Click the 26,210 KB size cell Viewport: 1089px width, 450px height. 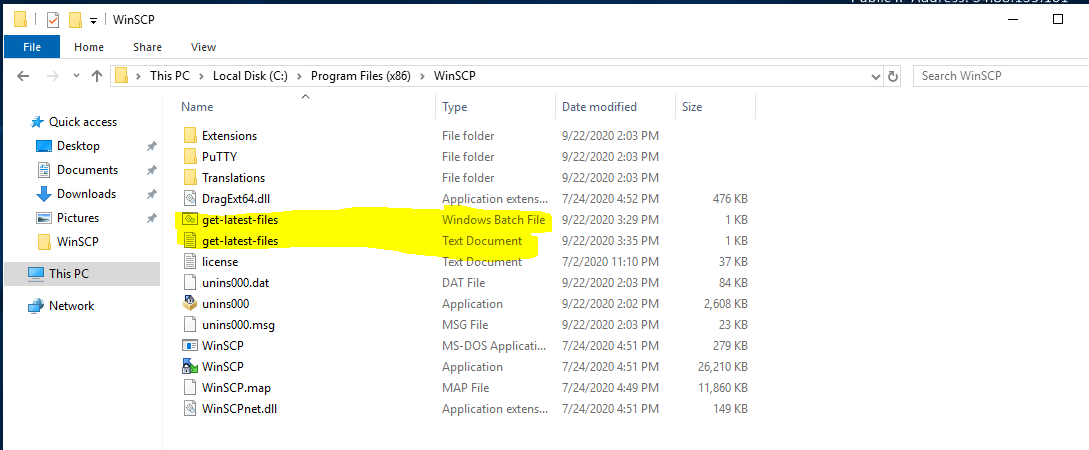pyautogui.click(x=722, y=367)
